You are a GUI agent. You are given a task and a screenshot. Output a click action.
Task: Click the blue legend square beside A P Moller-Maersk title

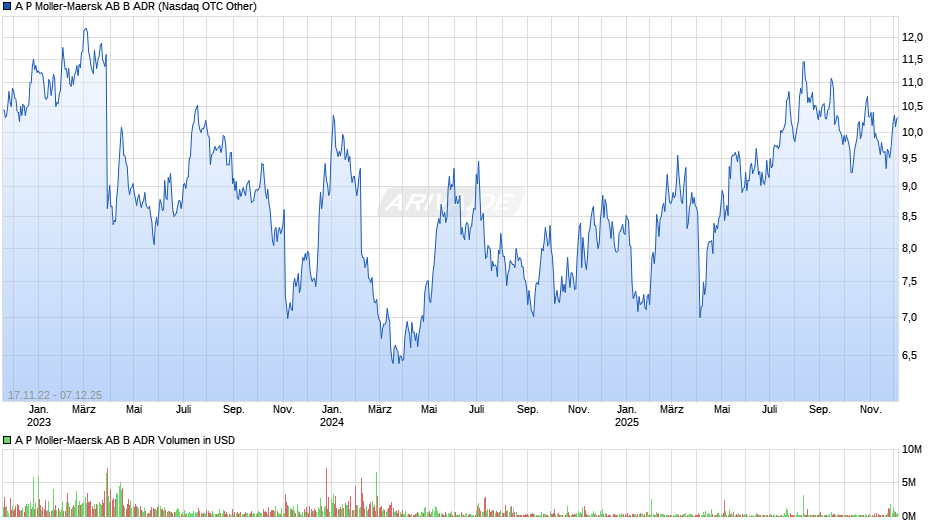click(x=7, y=7)
